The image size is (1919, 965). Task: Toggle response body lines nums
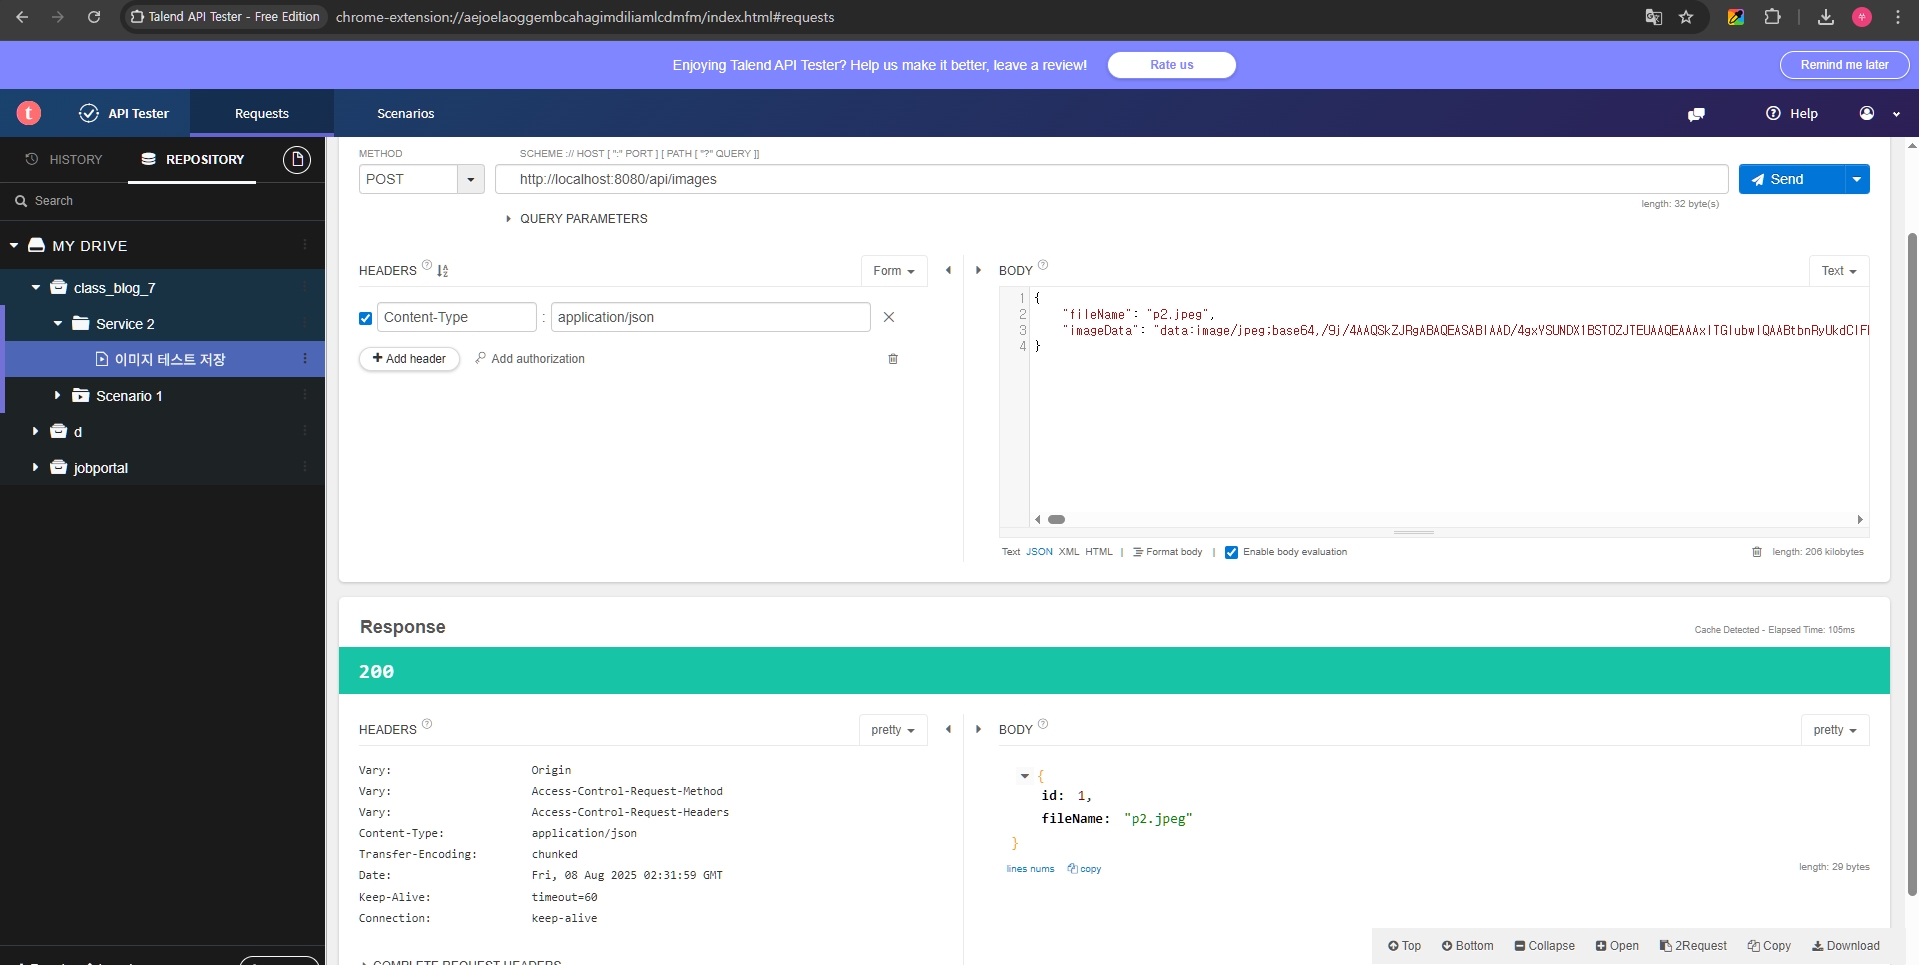[x=1030, y=869]
